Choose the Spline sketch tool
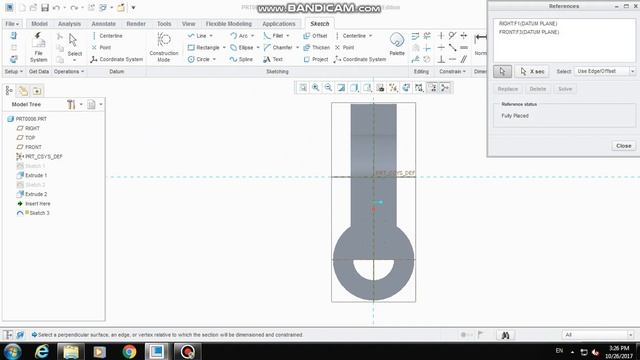The image size is (640, 360). click(x=241, y=59)
